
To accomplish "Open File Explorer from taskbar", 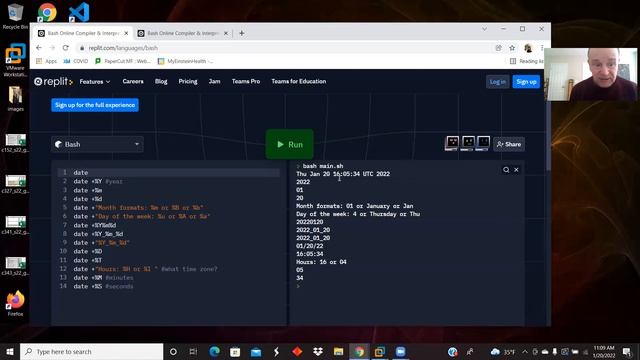I will pos(338,351).
